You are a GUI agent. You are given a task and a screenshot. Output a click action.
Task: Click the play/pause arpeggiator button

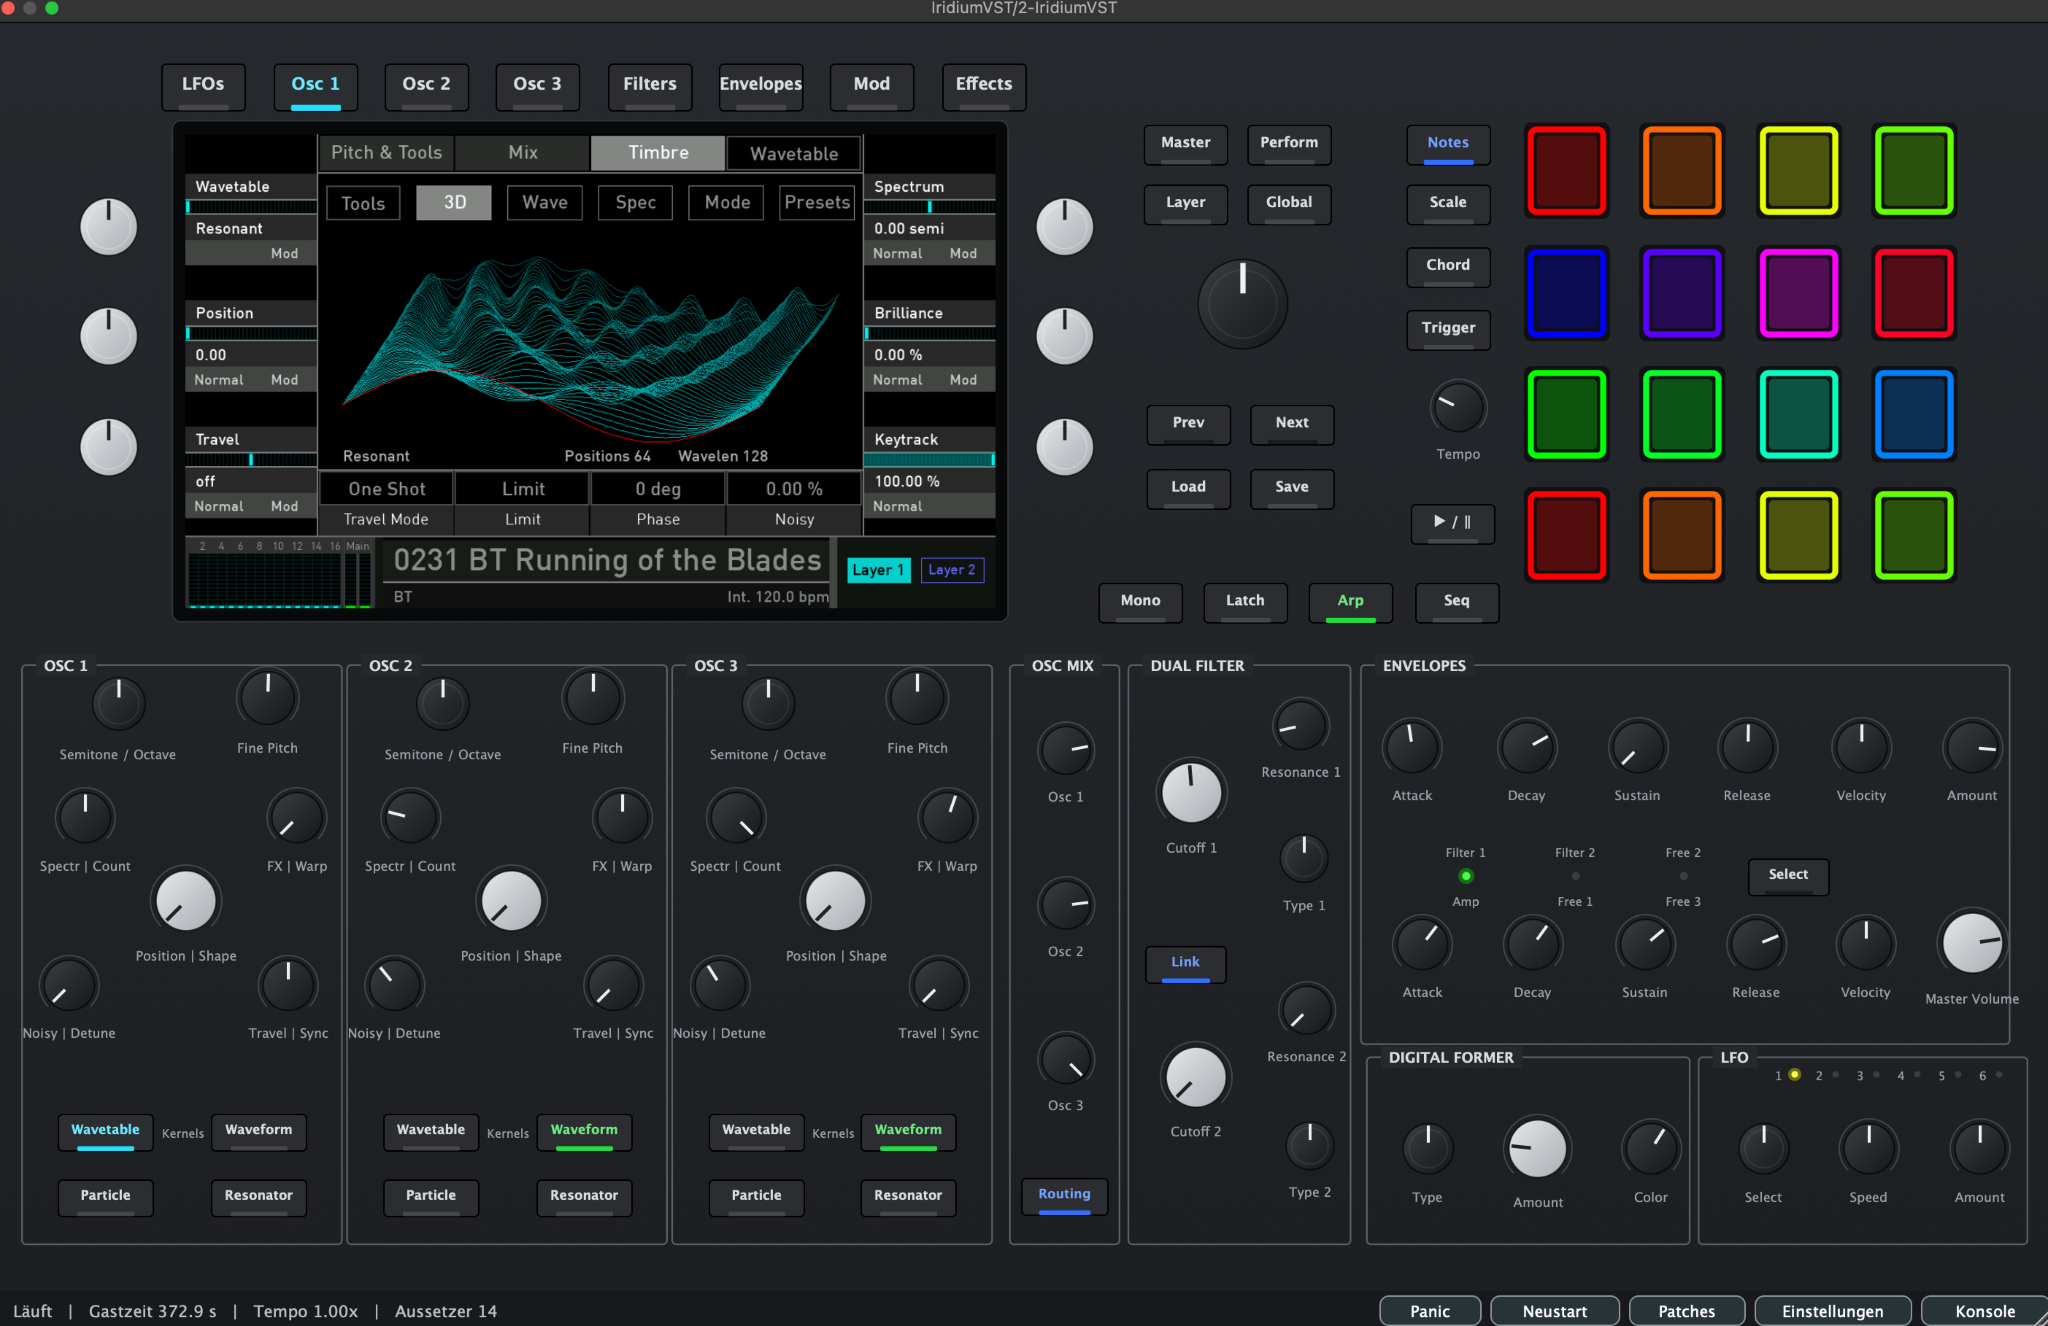[1452, 523]
